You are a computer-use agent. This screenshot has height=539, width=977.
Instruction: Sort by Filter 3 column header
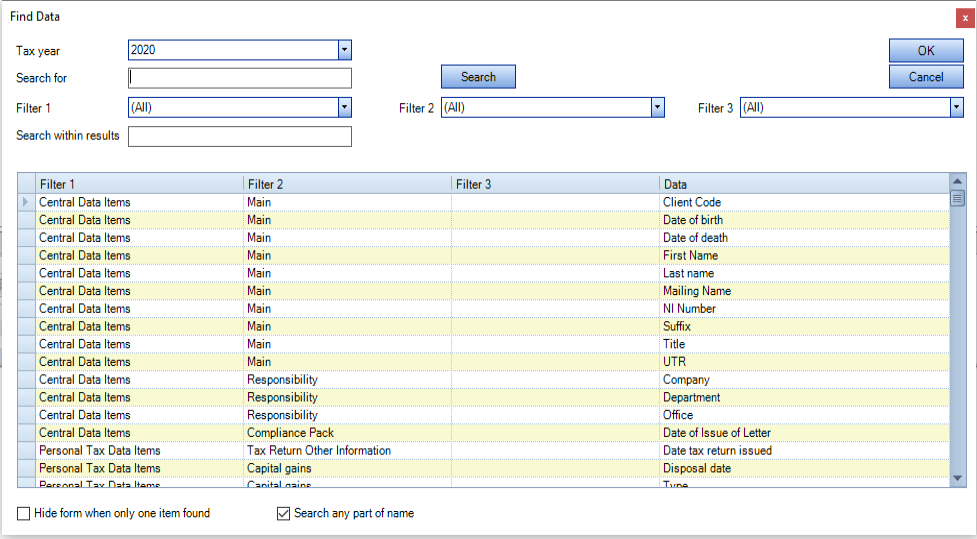(556, 184)
